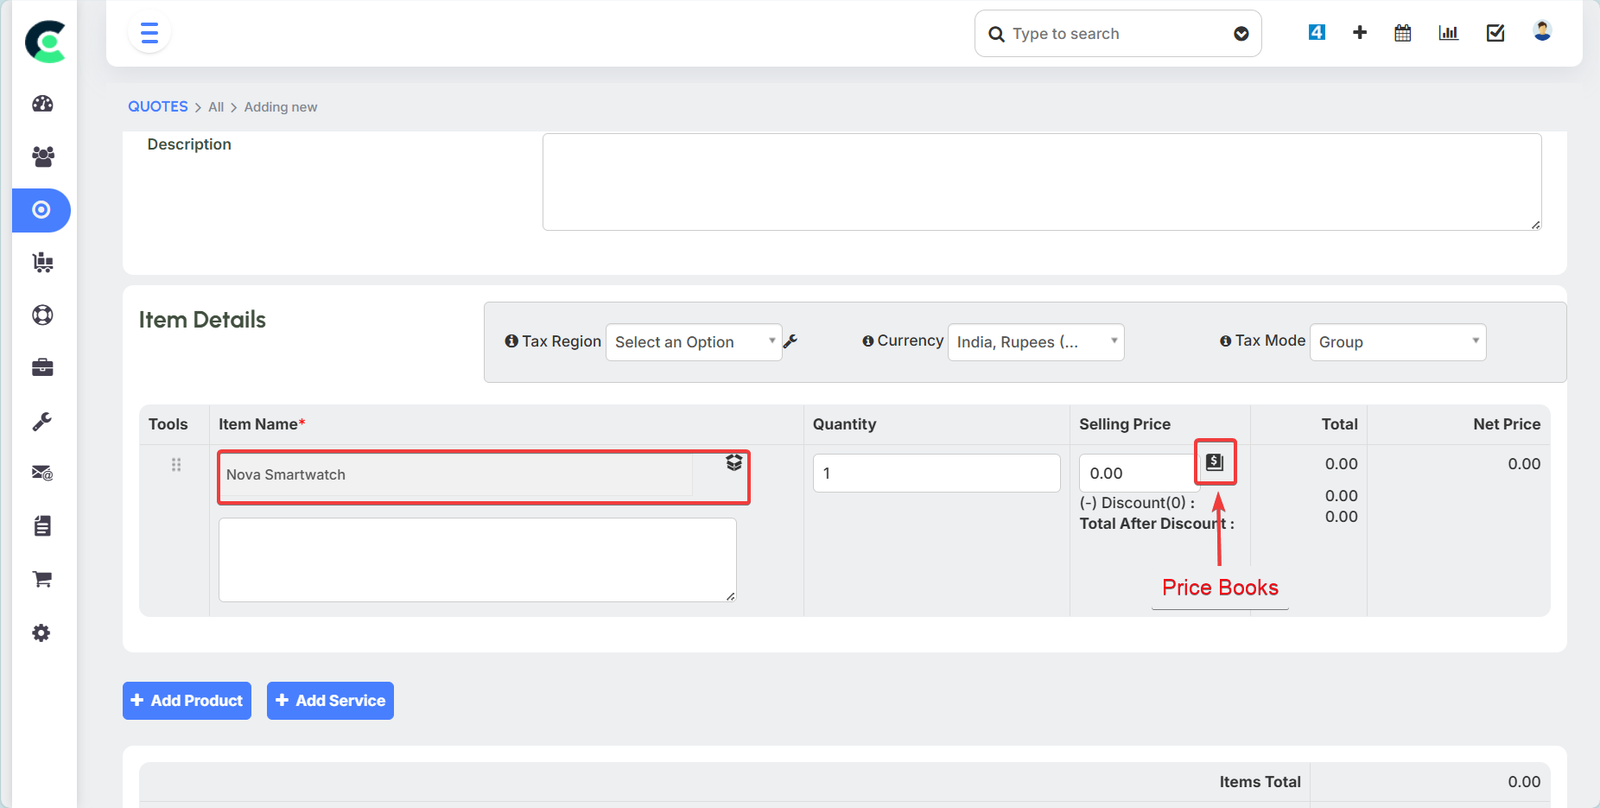Toggle the hamburger menu

pyautogui.click(x=149, y=34)
